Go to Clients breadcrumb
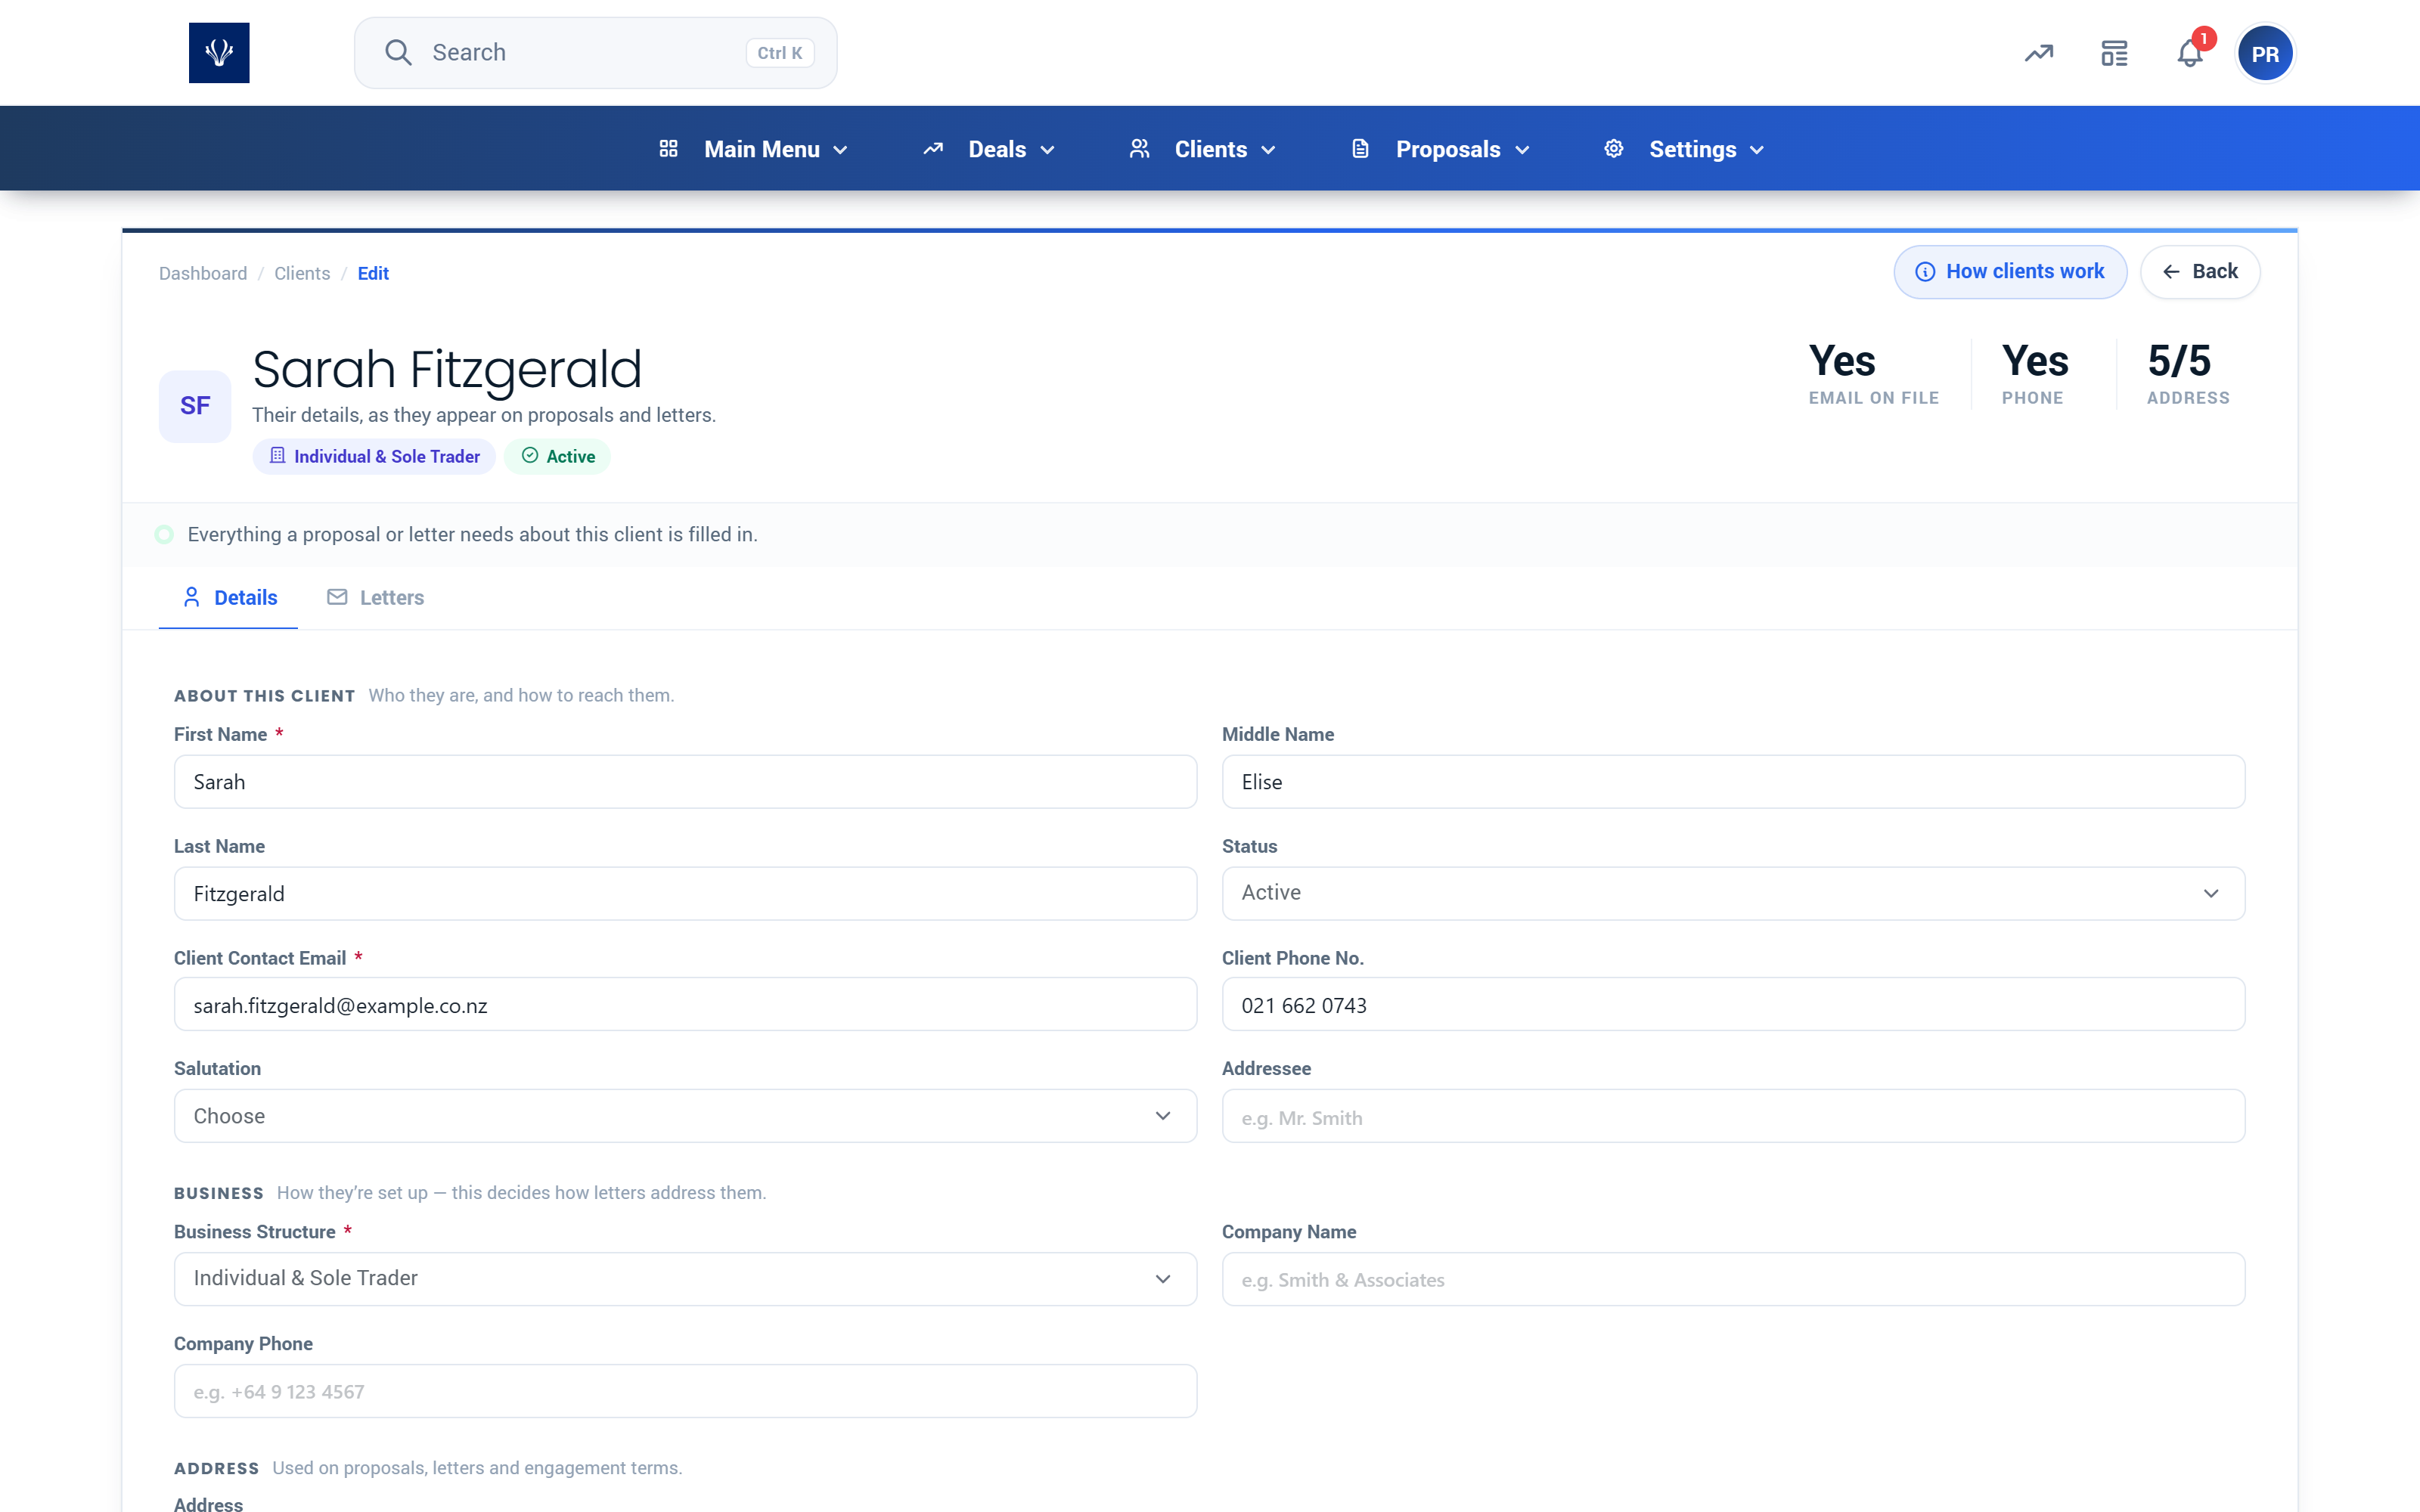The height and width of the screenshot is (1512, 2420). click(302, 273)
